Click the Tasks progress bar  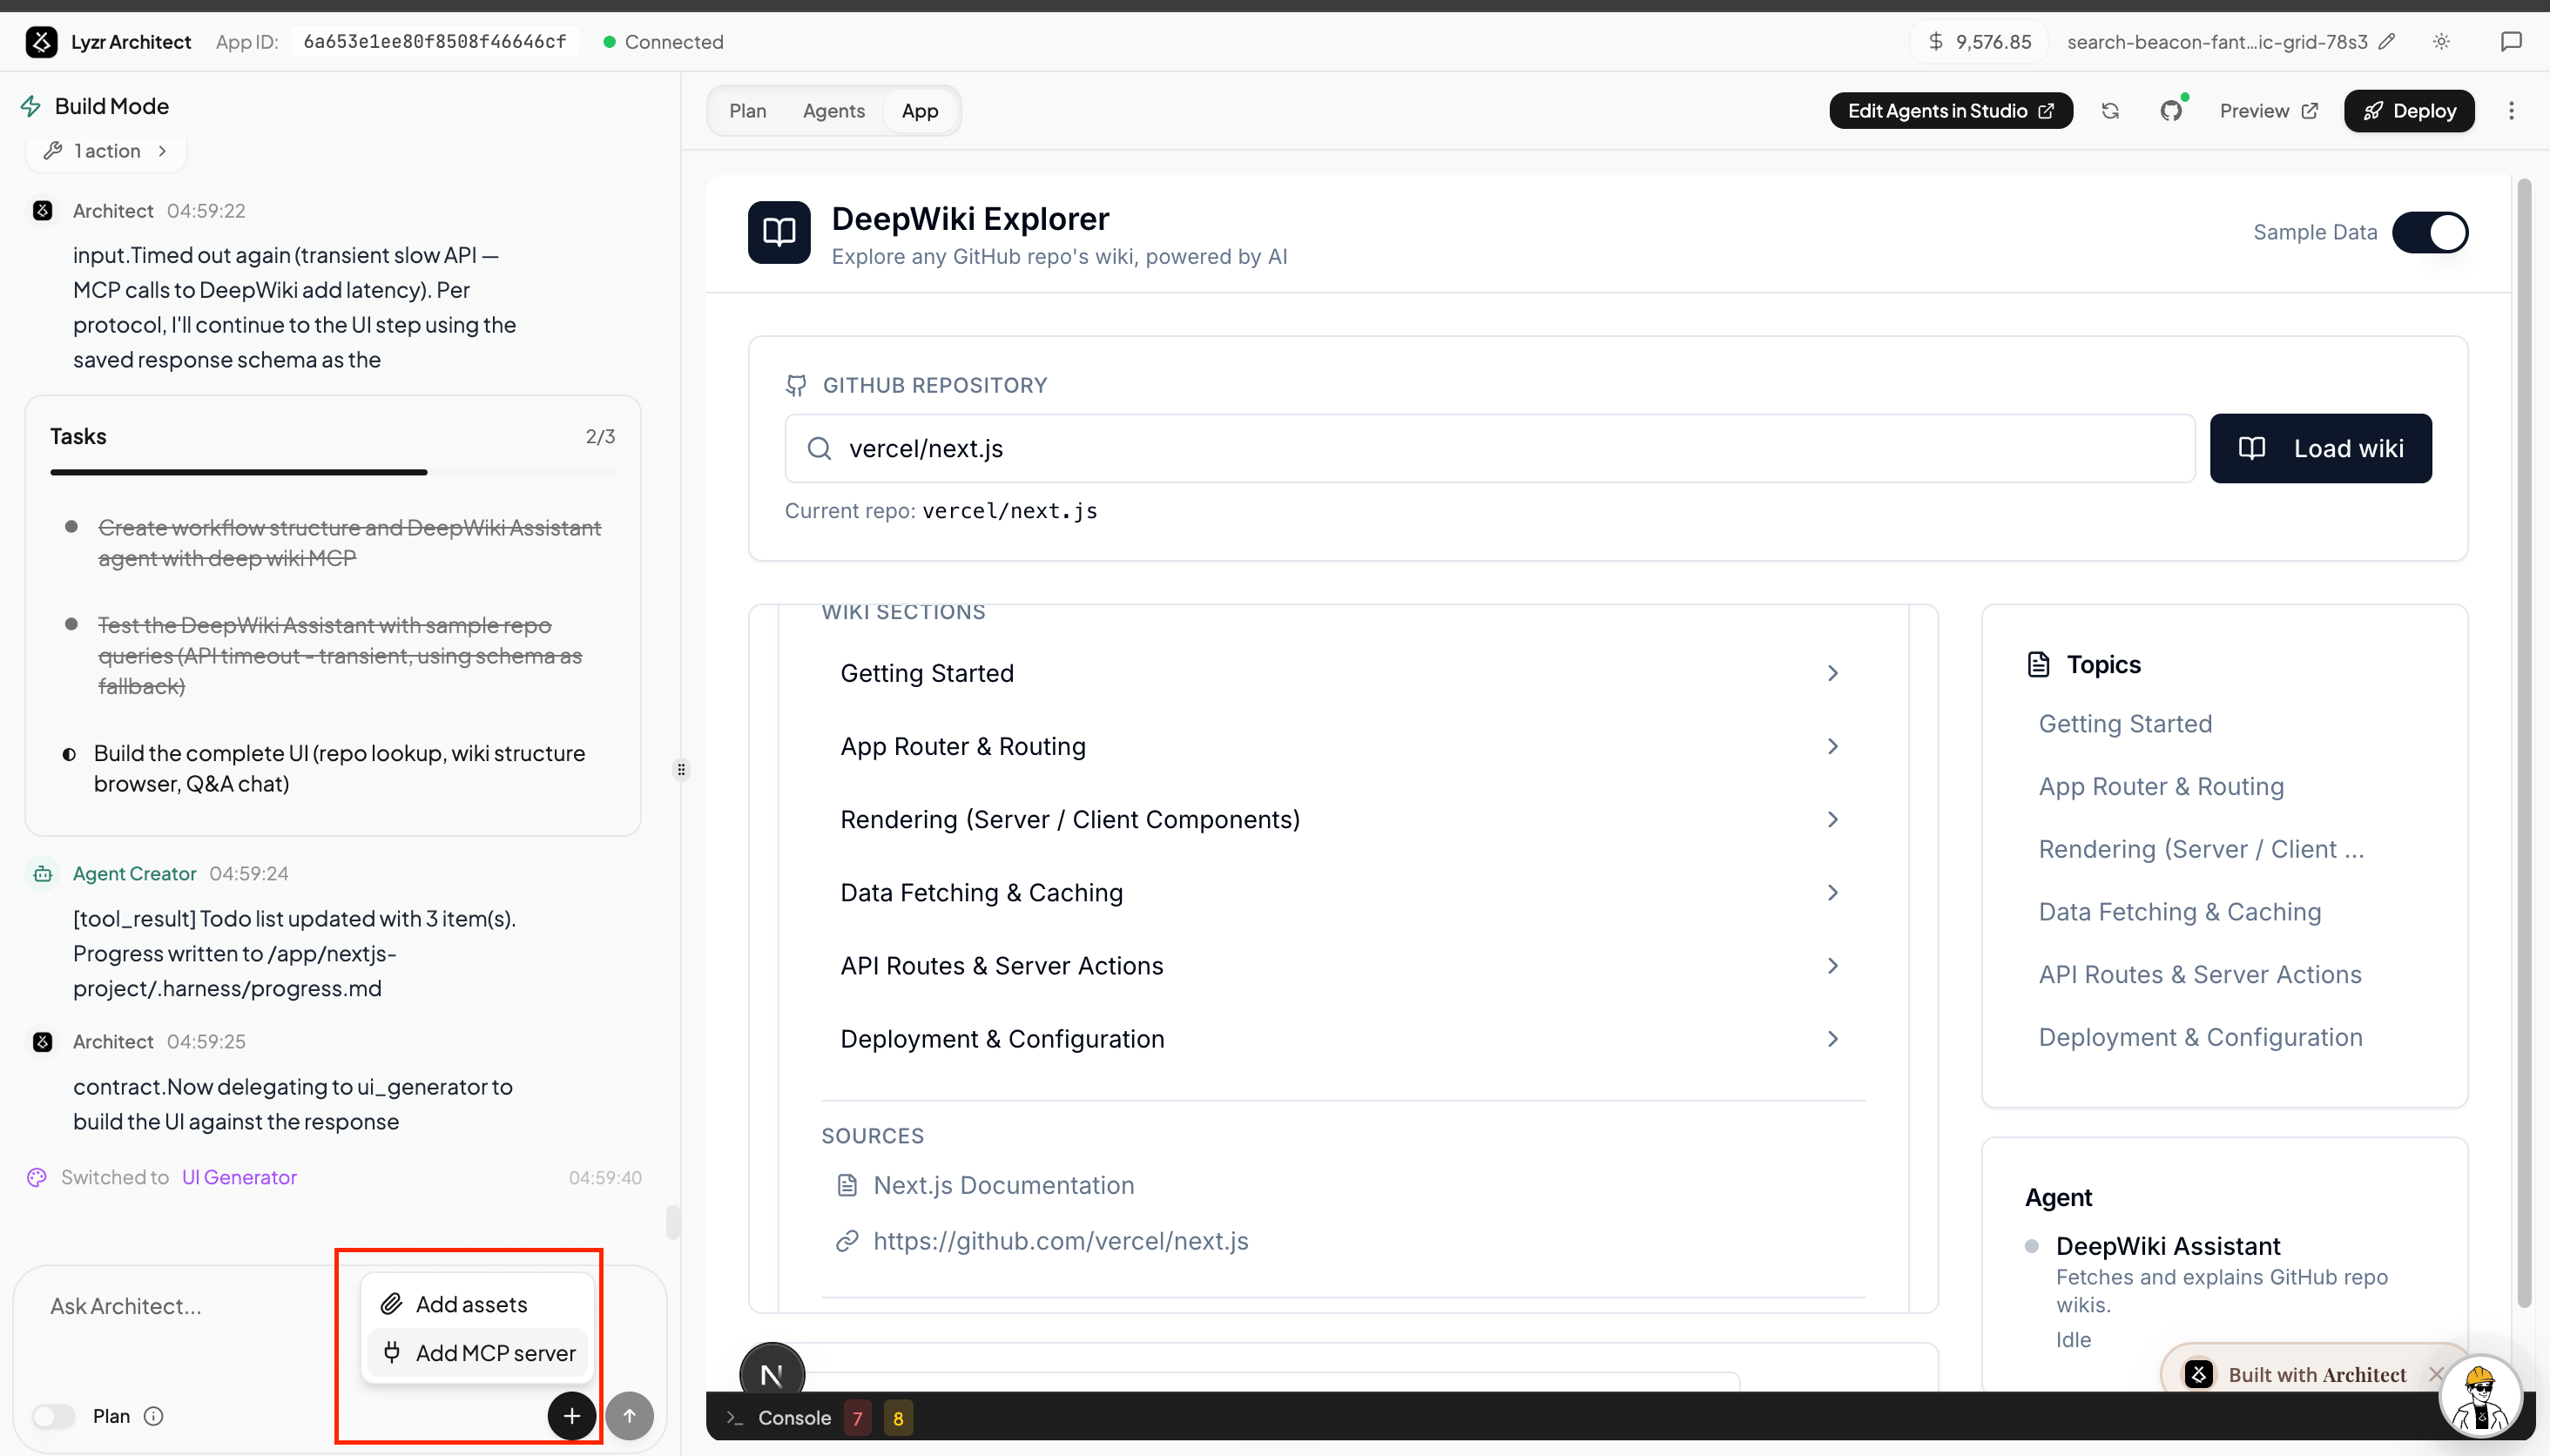tap(332, 472)
